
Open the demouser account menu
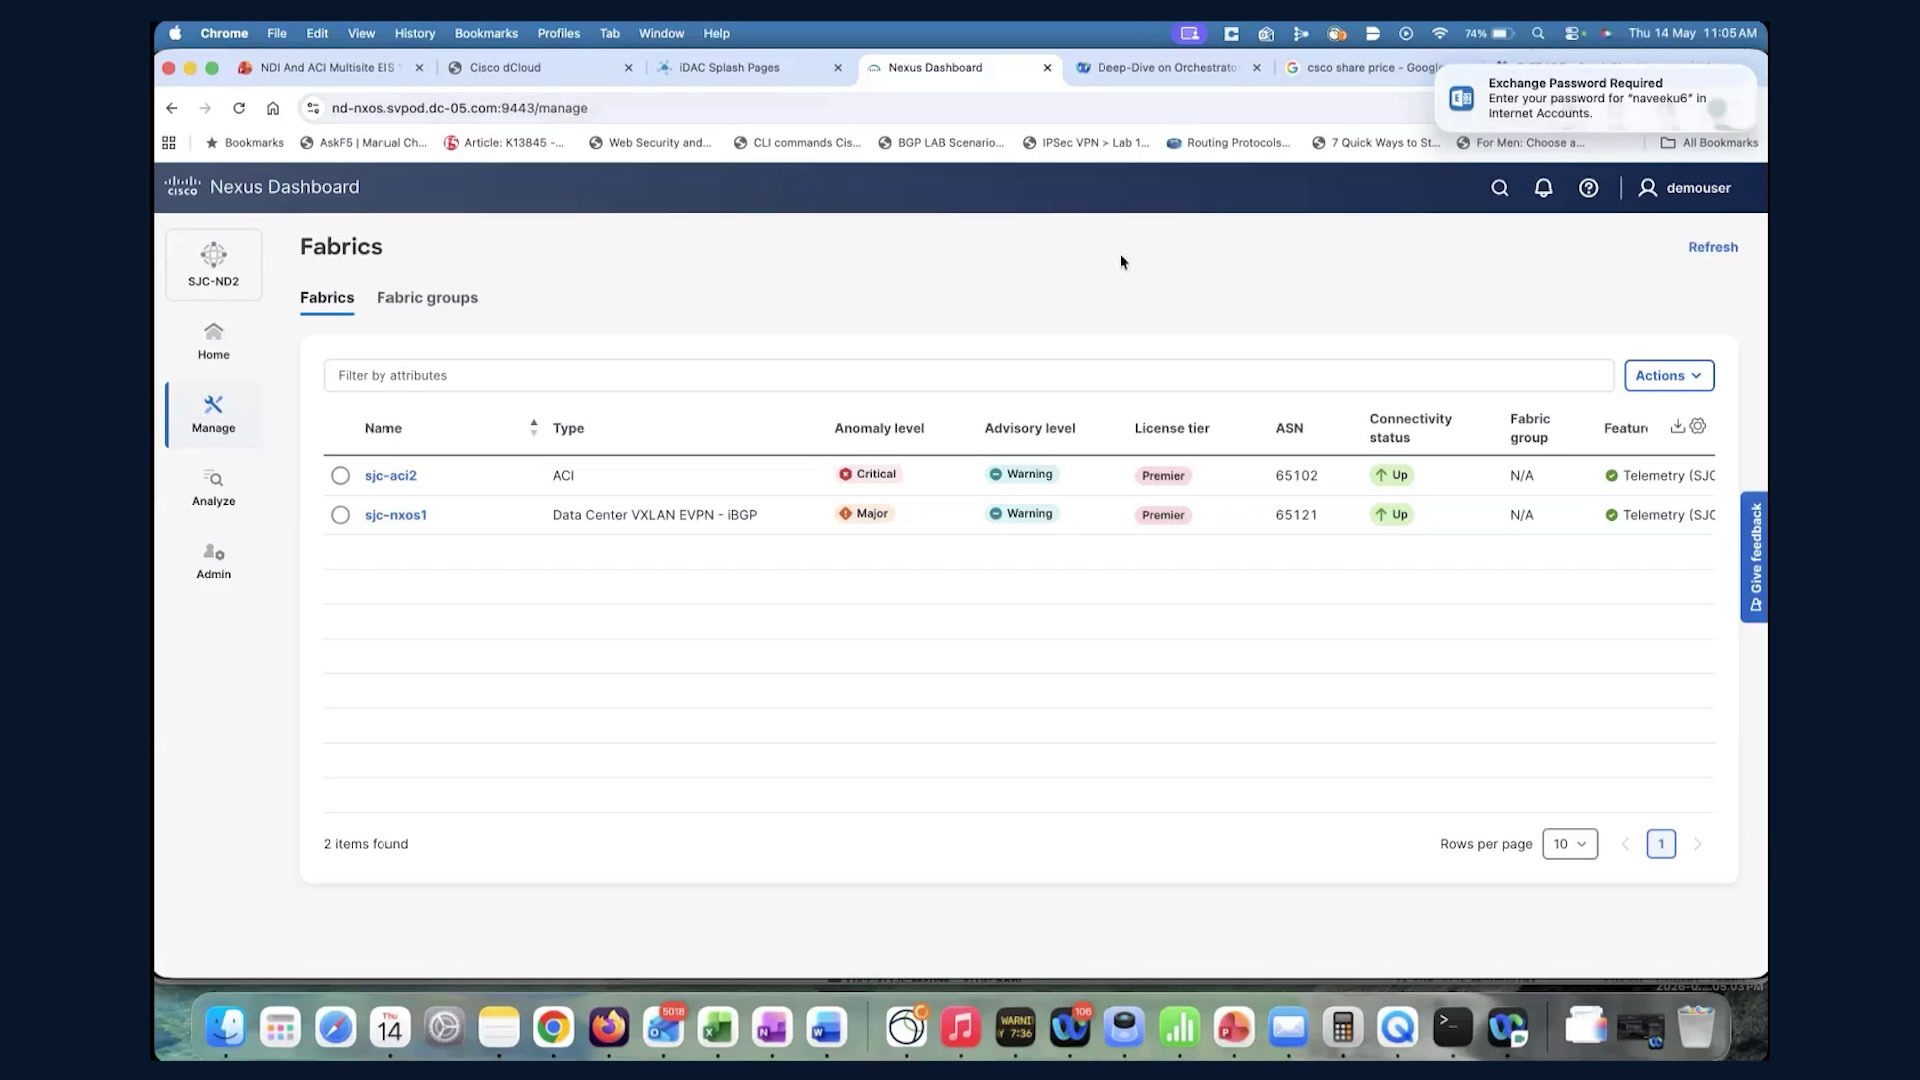point(1684,188)
